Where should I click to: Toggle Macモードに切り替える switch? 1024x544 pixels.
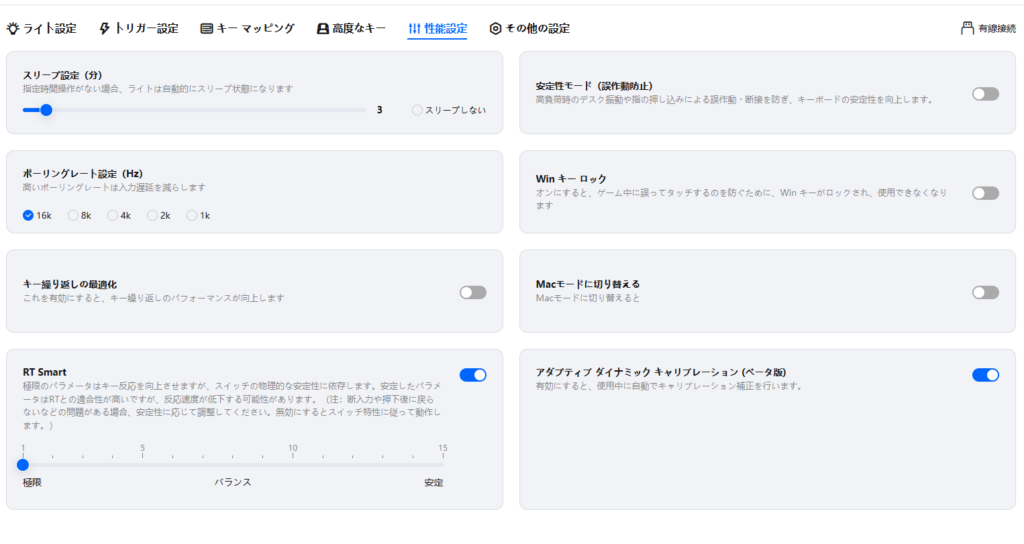(x=984, y=292)
